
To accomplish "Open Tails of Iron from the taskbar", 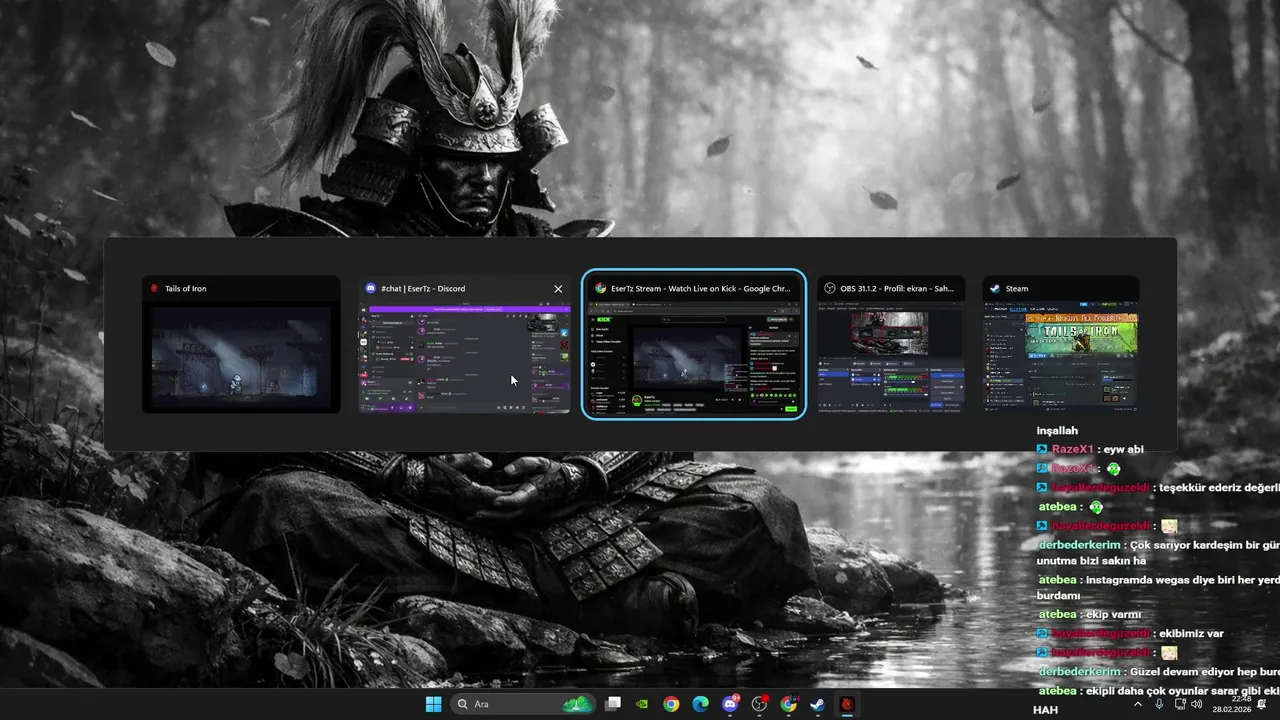I will (847, 704).
